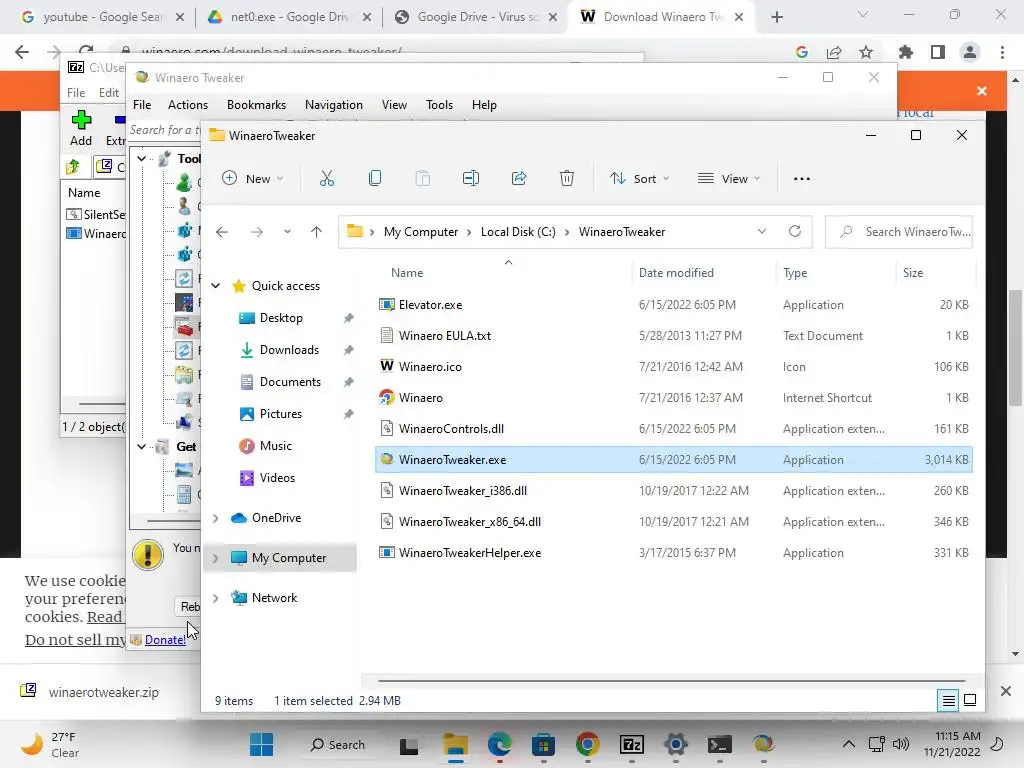
Task: Open the Sort dropdown
Action: (639, 178)
